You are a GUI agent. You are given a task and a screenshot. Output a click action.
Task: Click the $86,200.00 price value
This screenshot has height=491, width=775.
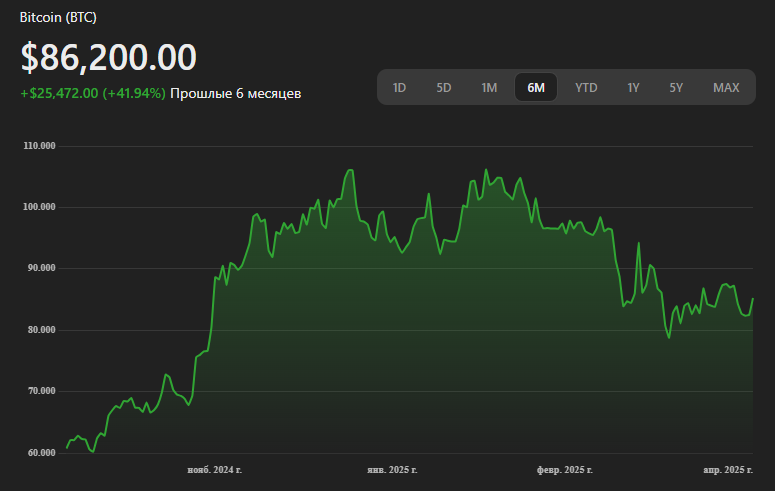[108, 57]
